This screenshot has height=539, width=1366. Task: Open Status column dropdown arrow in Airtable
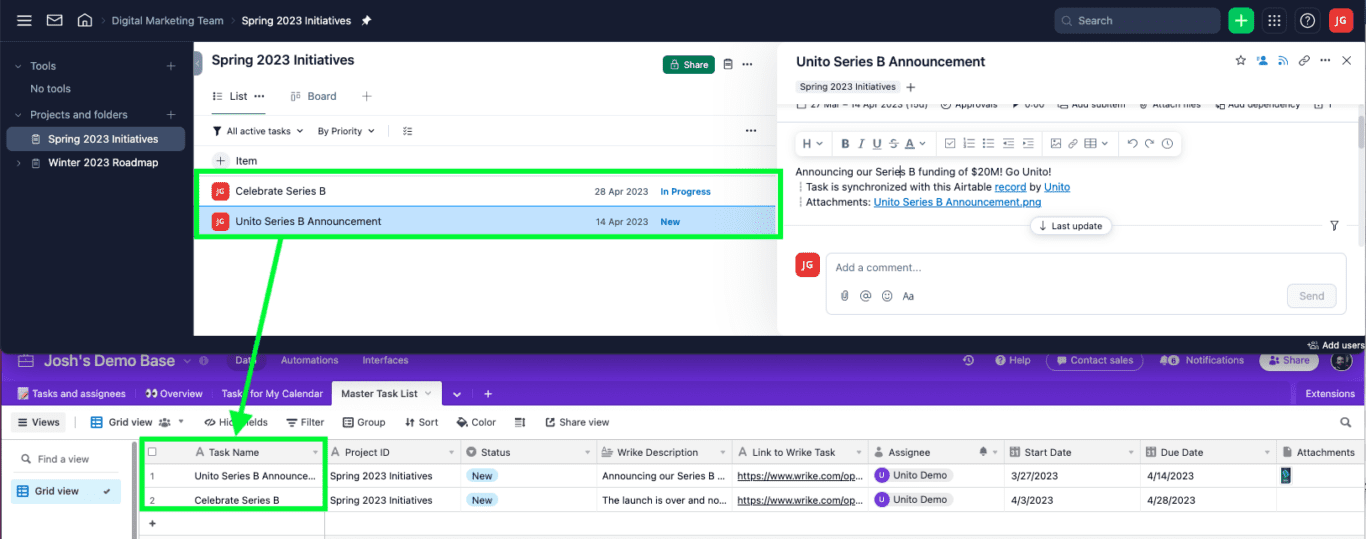[x=586, y=453]
